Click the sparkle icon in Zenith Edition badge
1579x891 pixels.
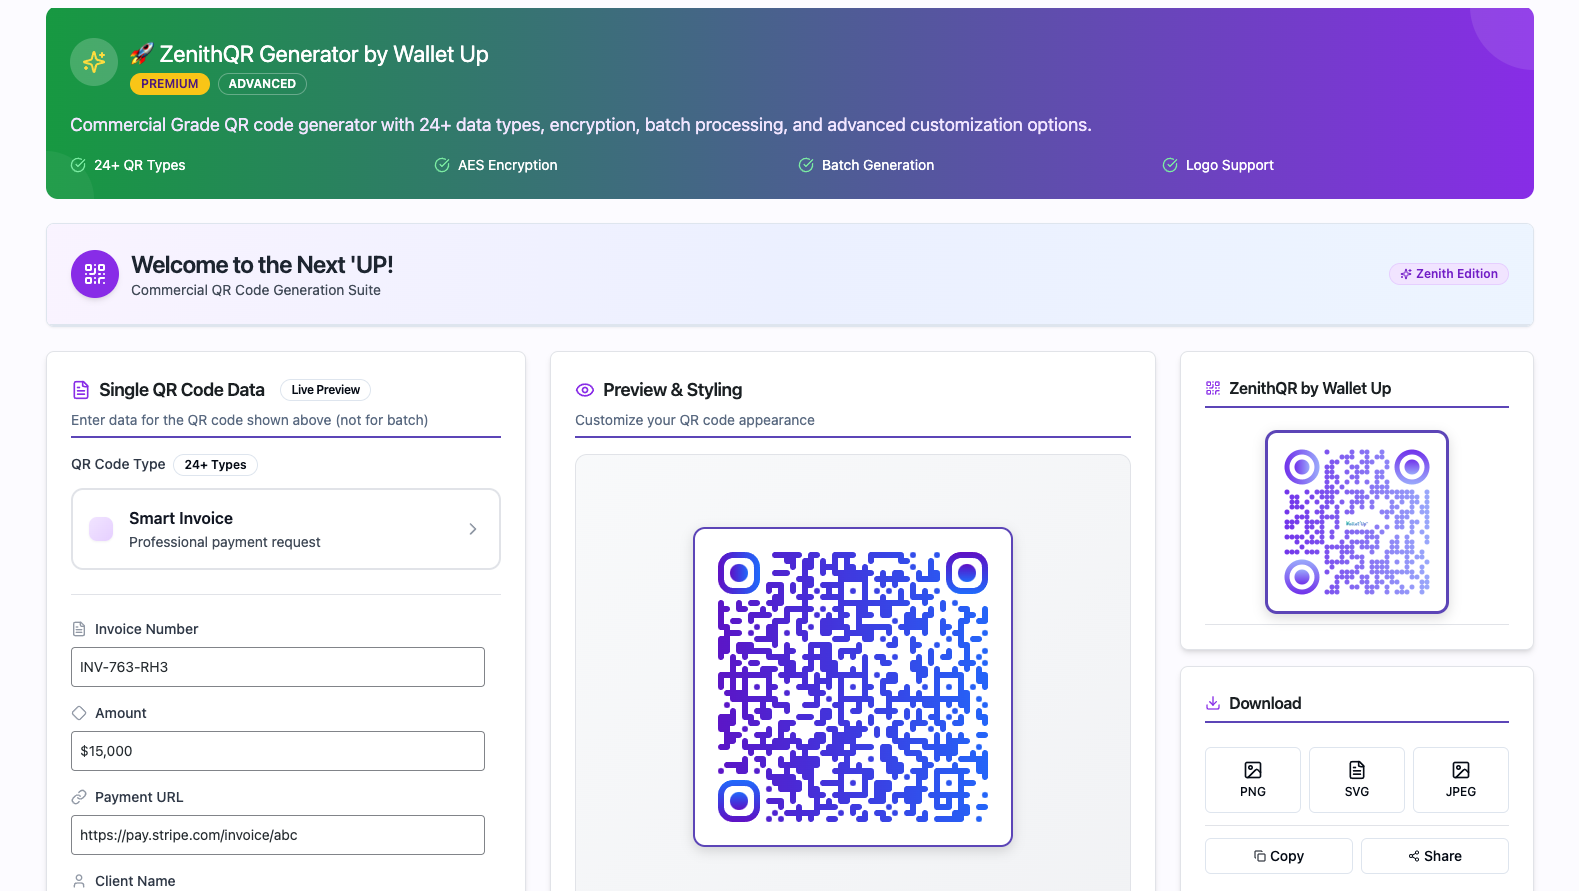pos(1406,274)
